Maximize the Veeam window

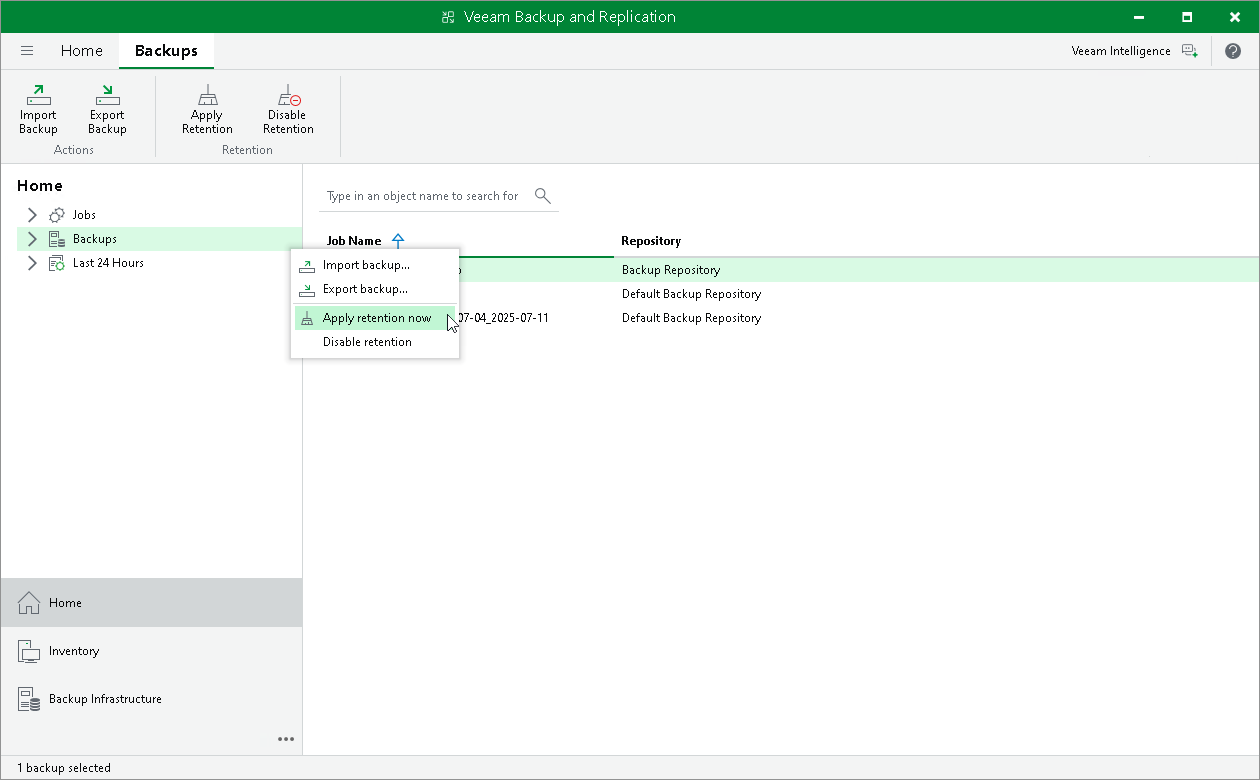(x=1187, y=17)
